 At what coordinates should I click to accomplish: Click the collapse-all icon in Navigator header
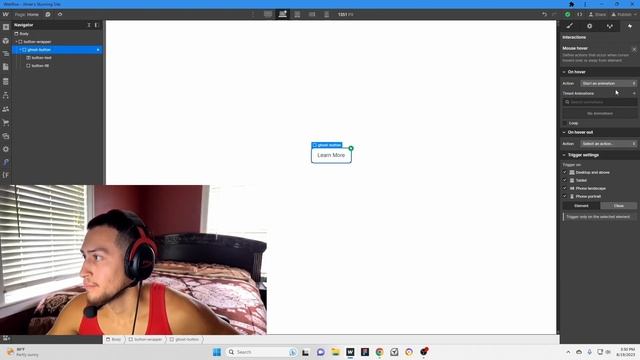pos(89,25)
